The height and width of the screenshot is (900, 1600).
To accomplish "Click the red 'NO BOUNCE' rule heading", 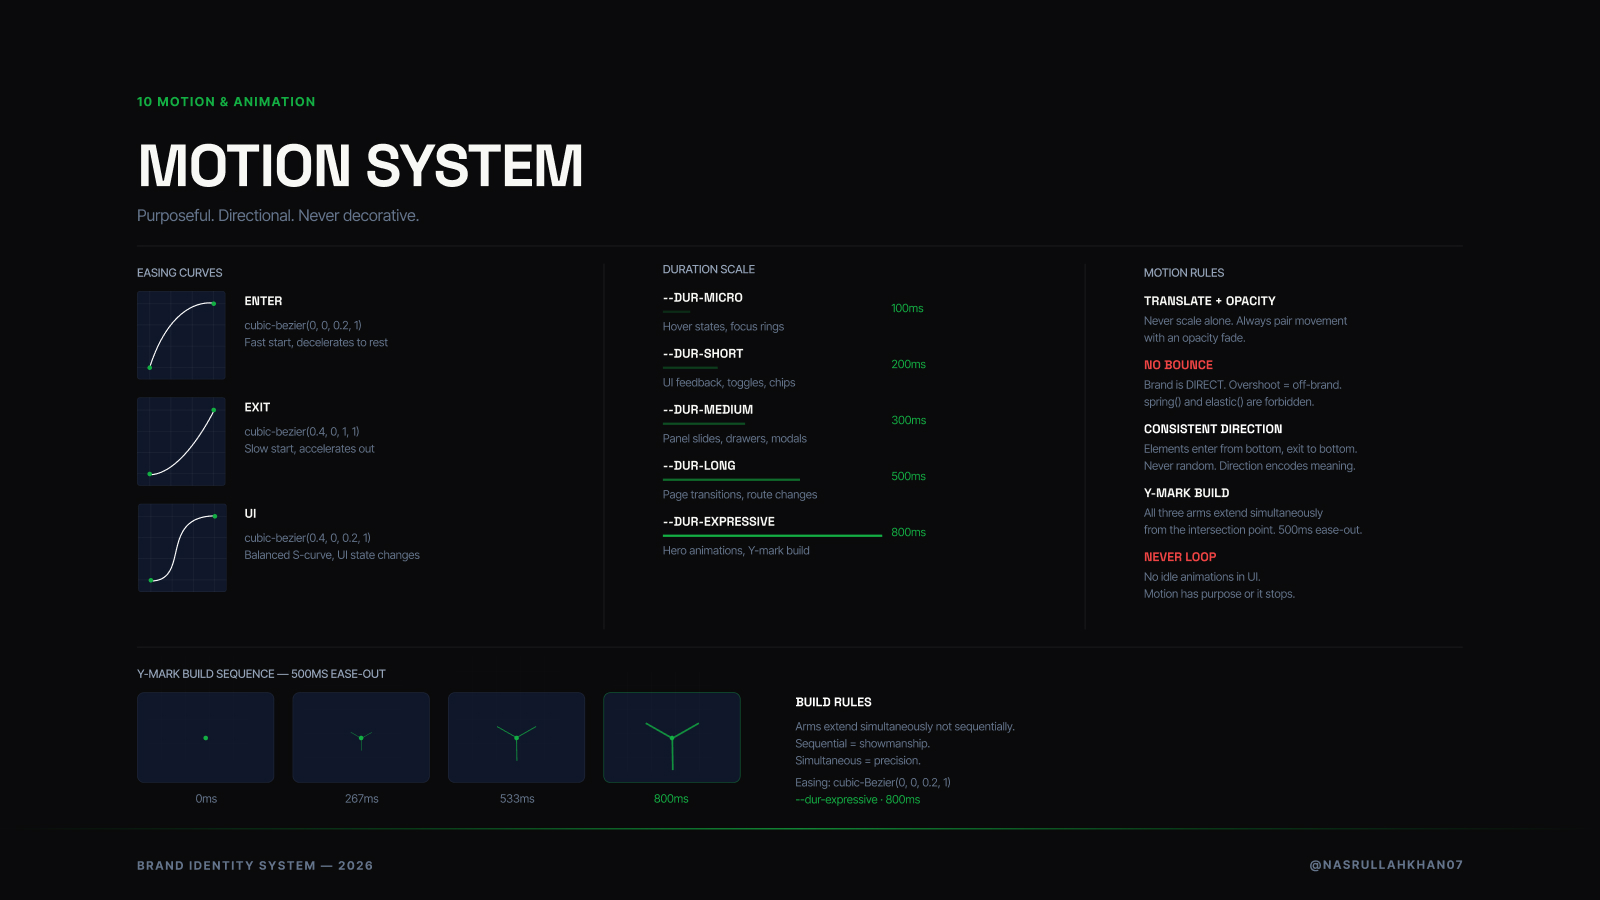I will (1178, 365).
